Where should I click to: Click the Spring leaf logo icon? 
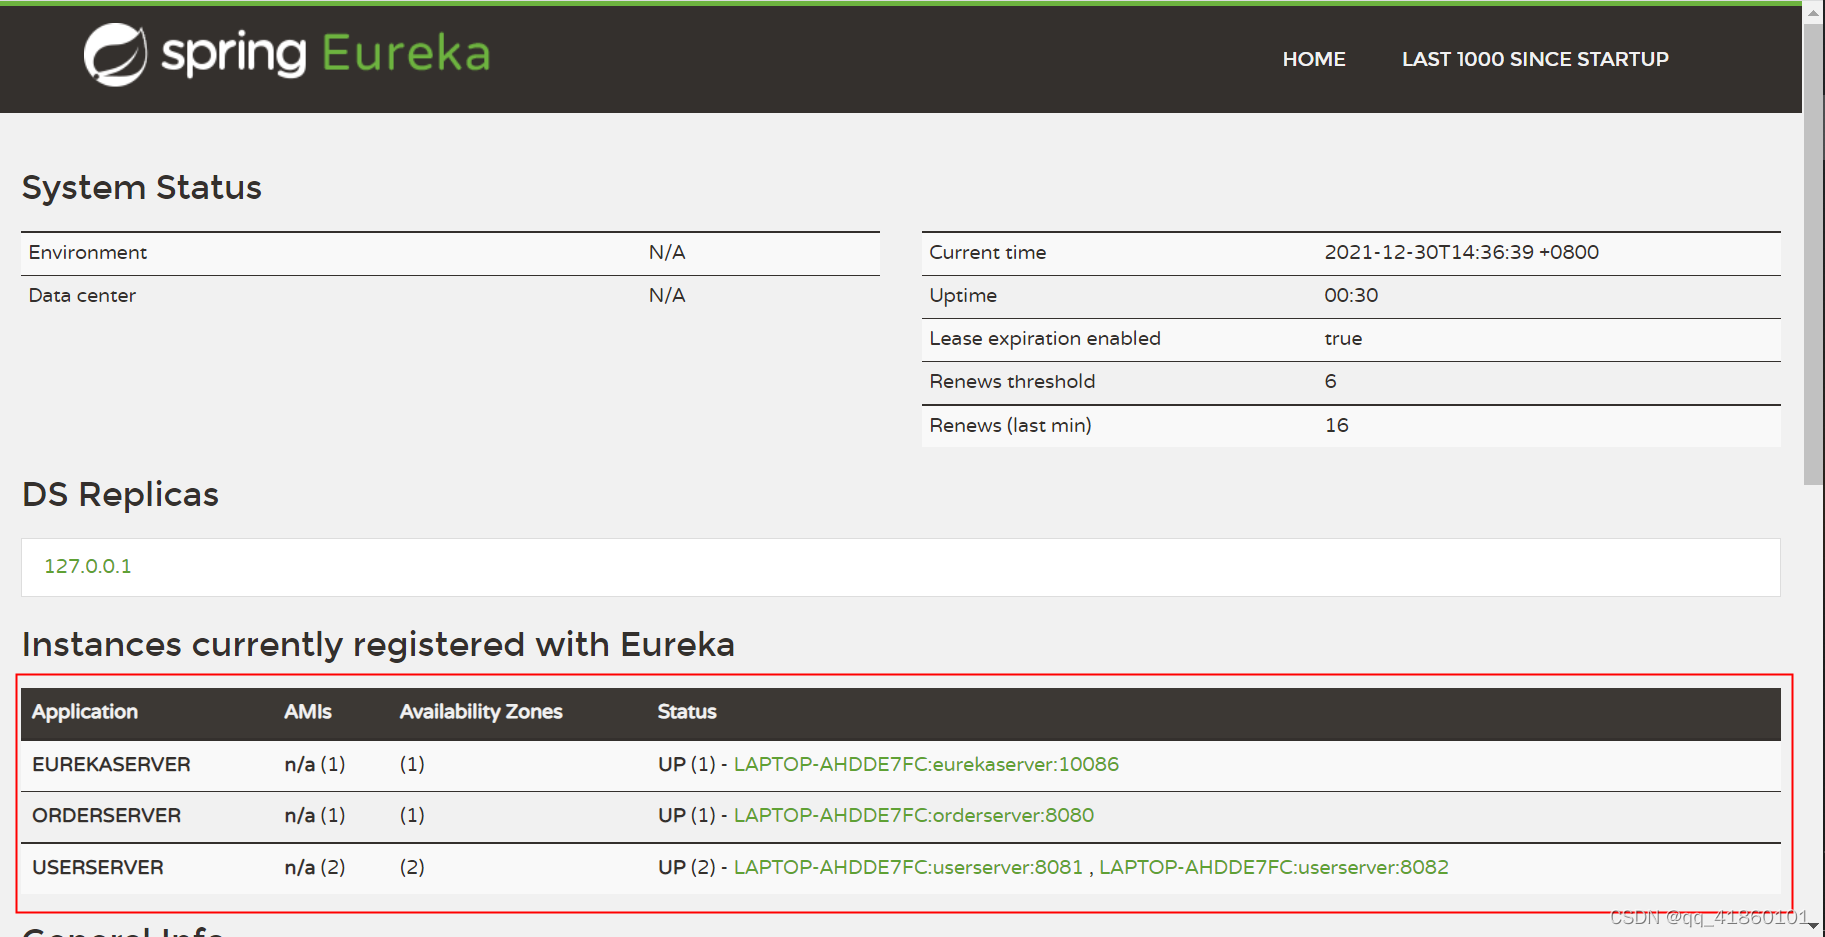point(115,55)
